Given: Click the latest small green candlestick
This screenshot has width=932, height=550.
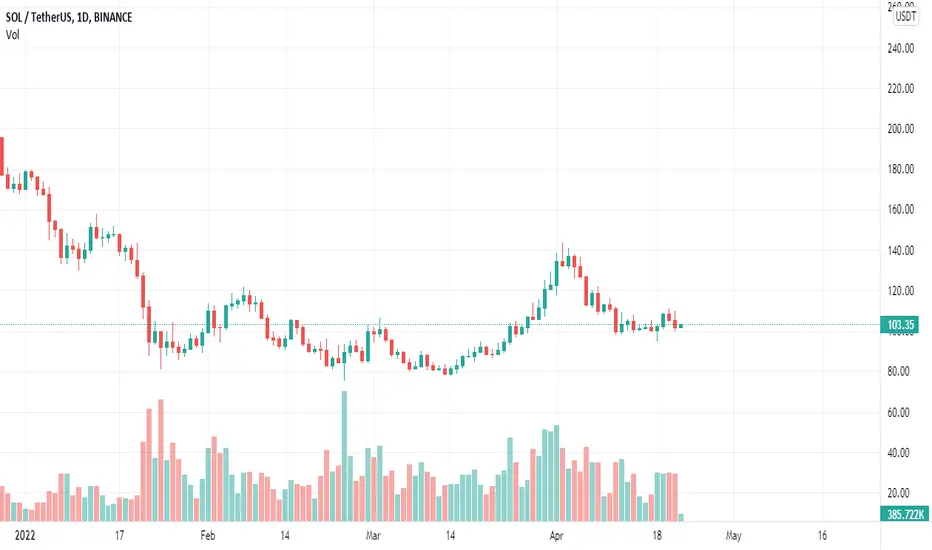Looking at the screenshot, I should (x=681, y=326).
